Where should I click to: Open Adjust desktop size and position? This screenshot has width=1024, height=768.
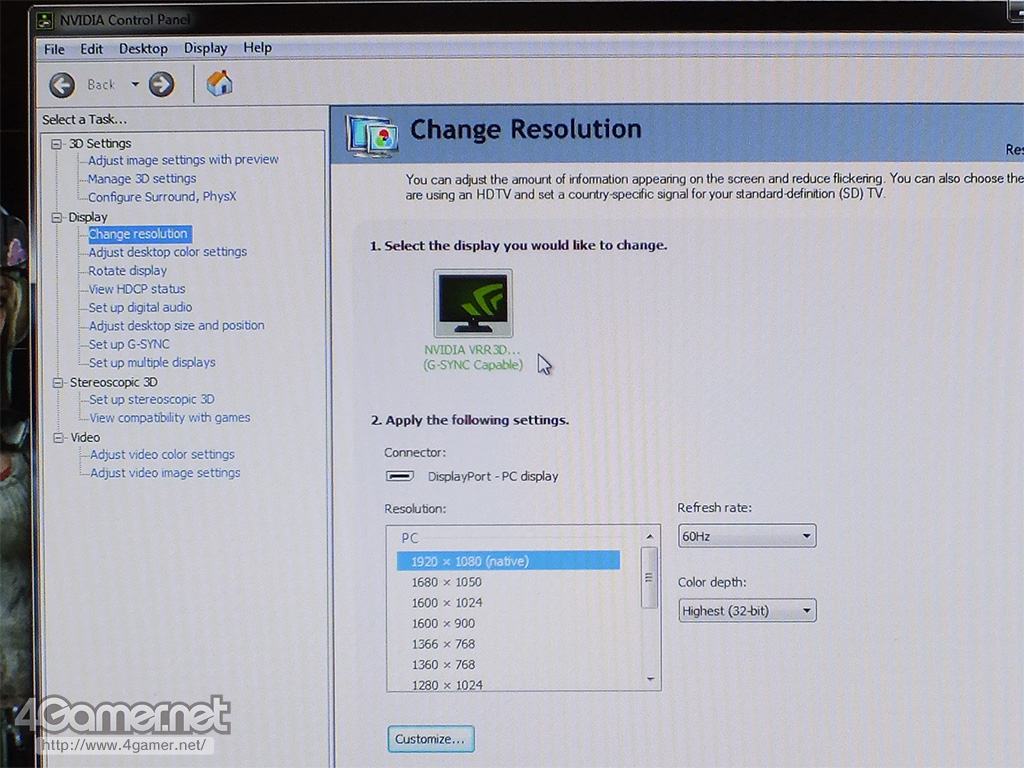pos(176,325)
